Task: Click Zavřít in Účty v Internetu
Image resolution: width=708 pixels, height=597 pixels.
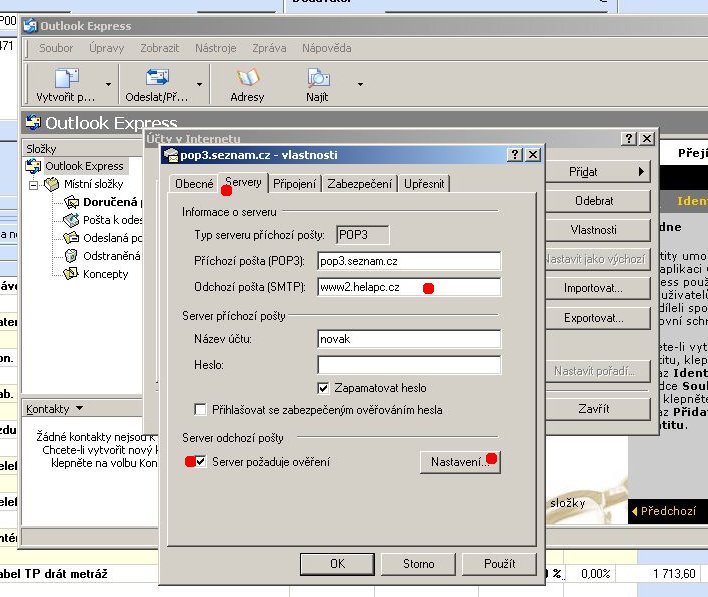Action: coord(598,409)
